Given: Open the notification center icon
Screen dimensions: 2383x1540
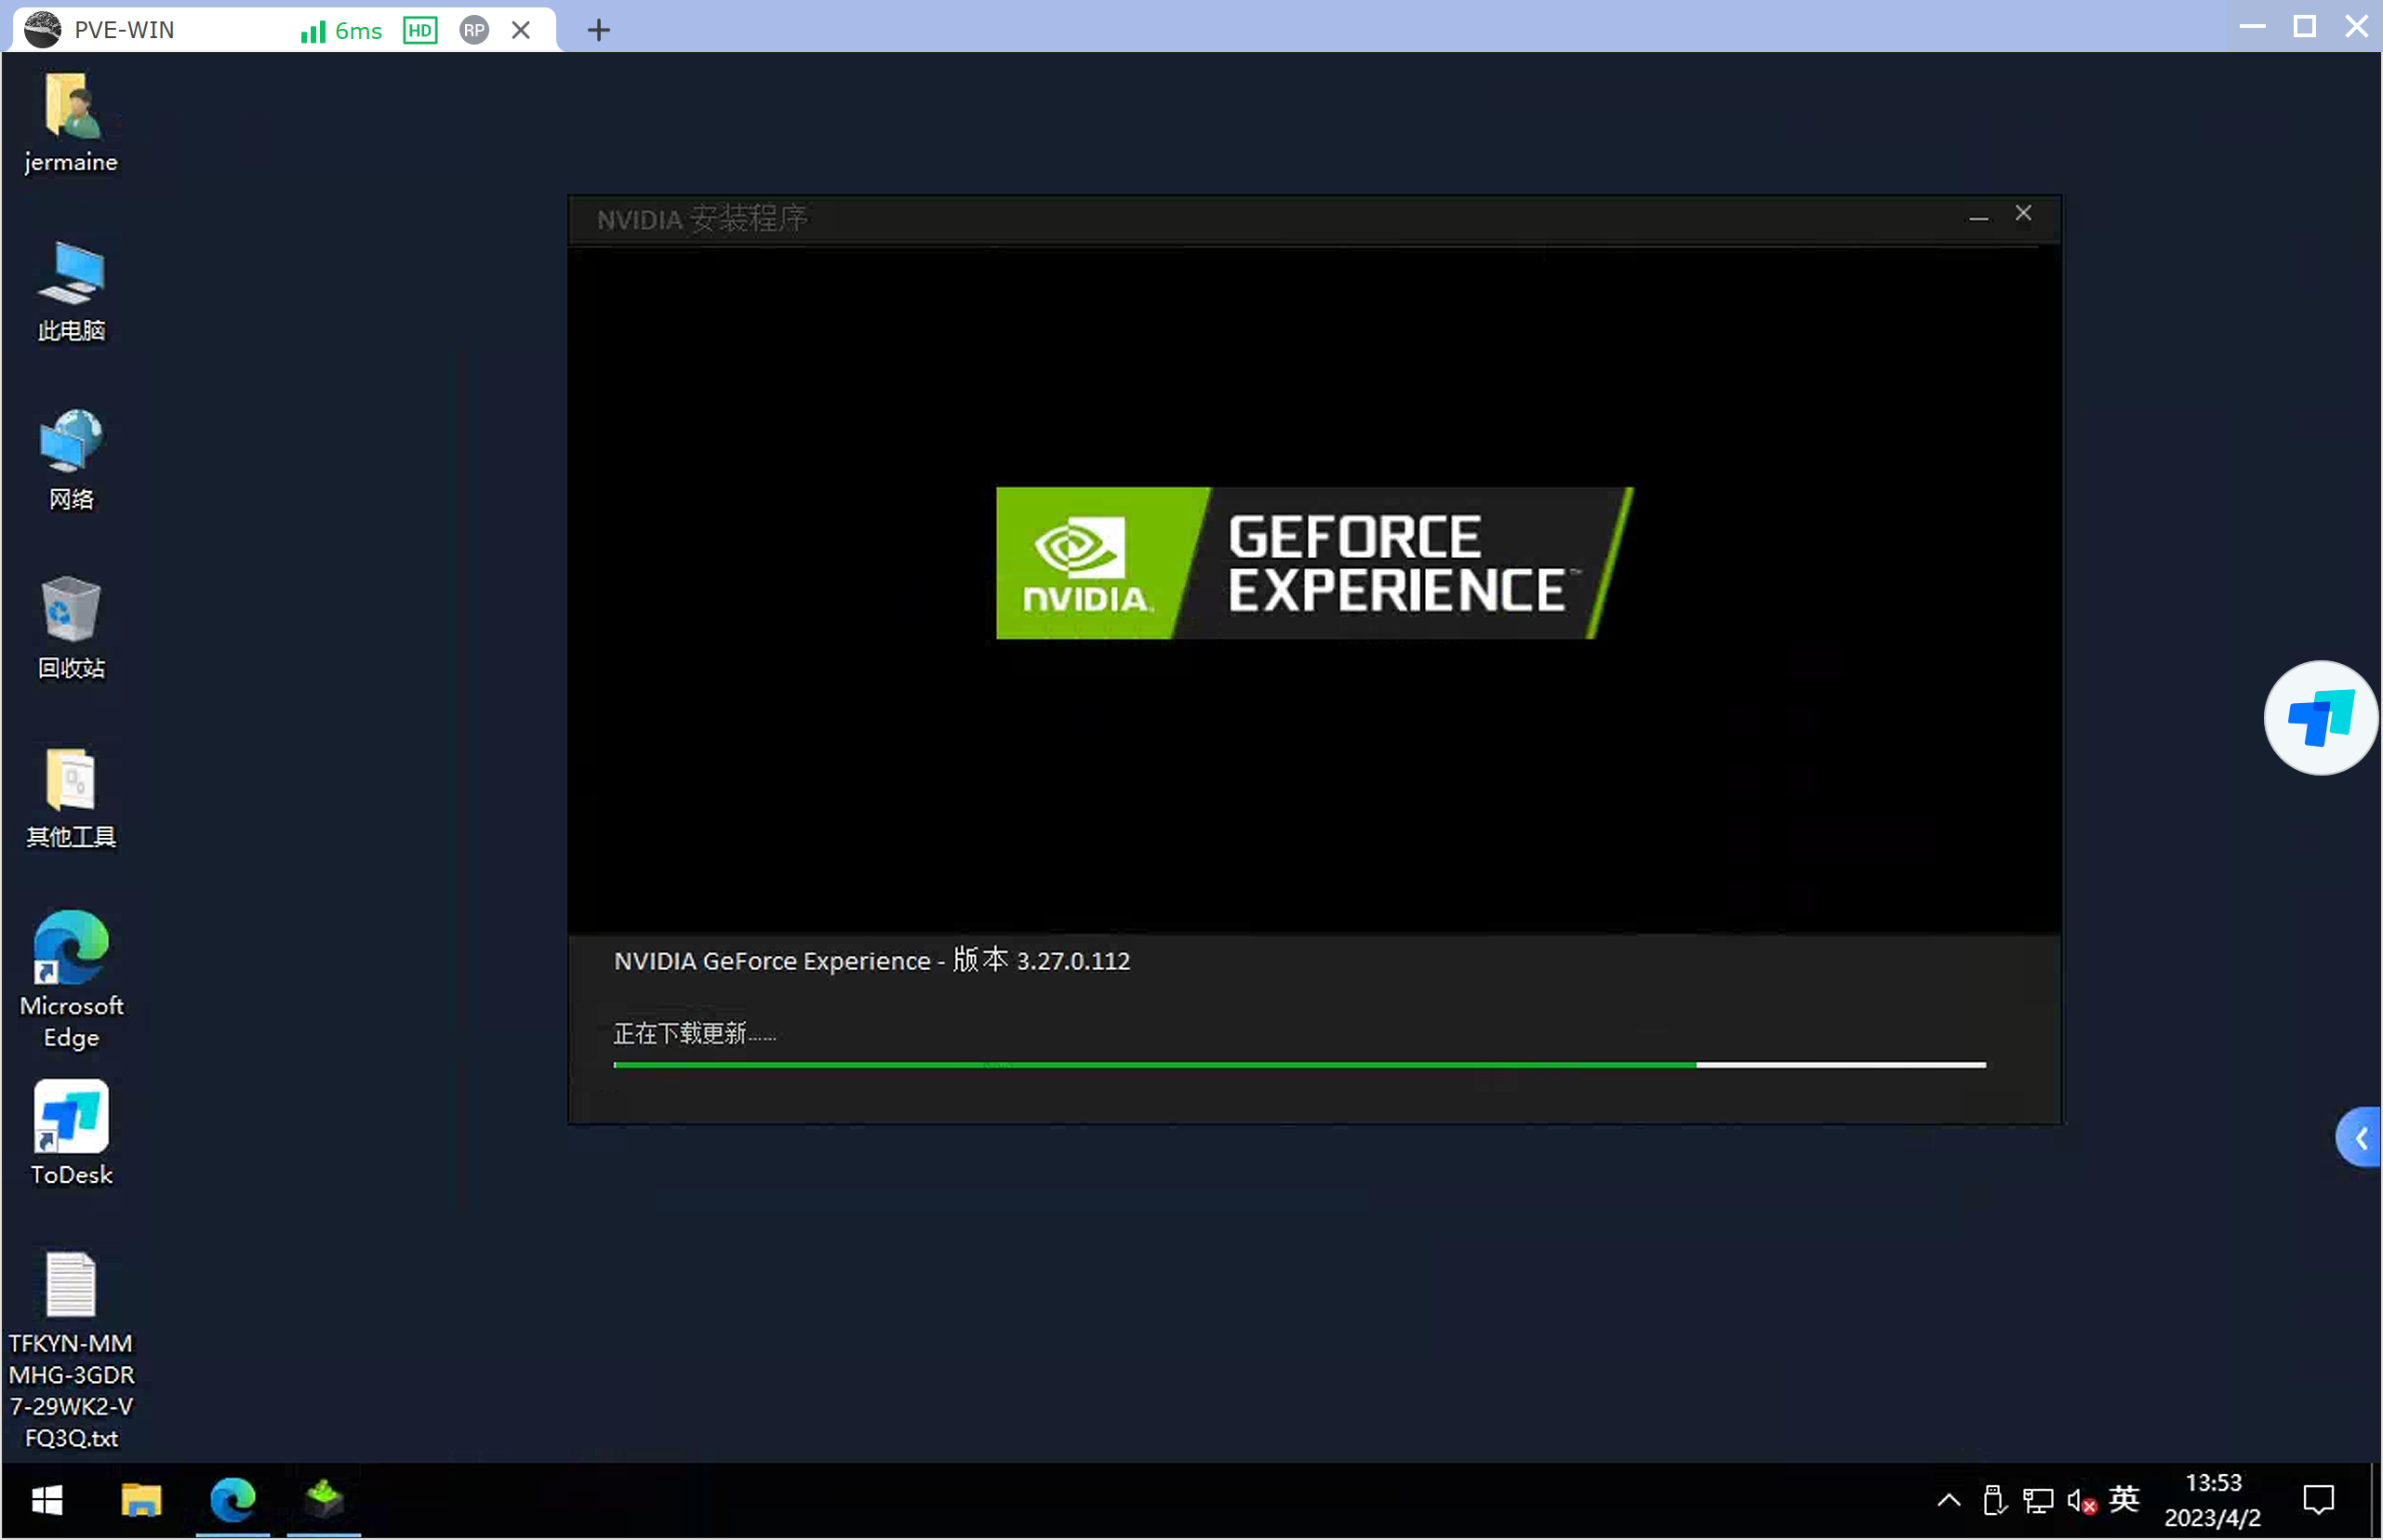Looking at the screenshot, I should pos(2319,1500).
